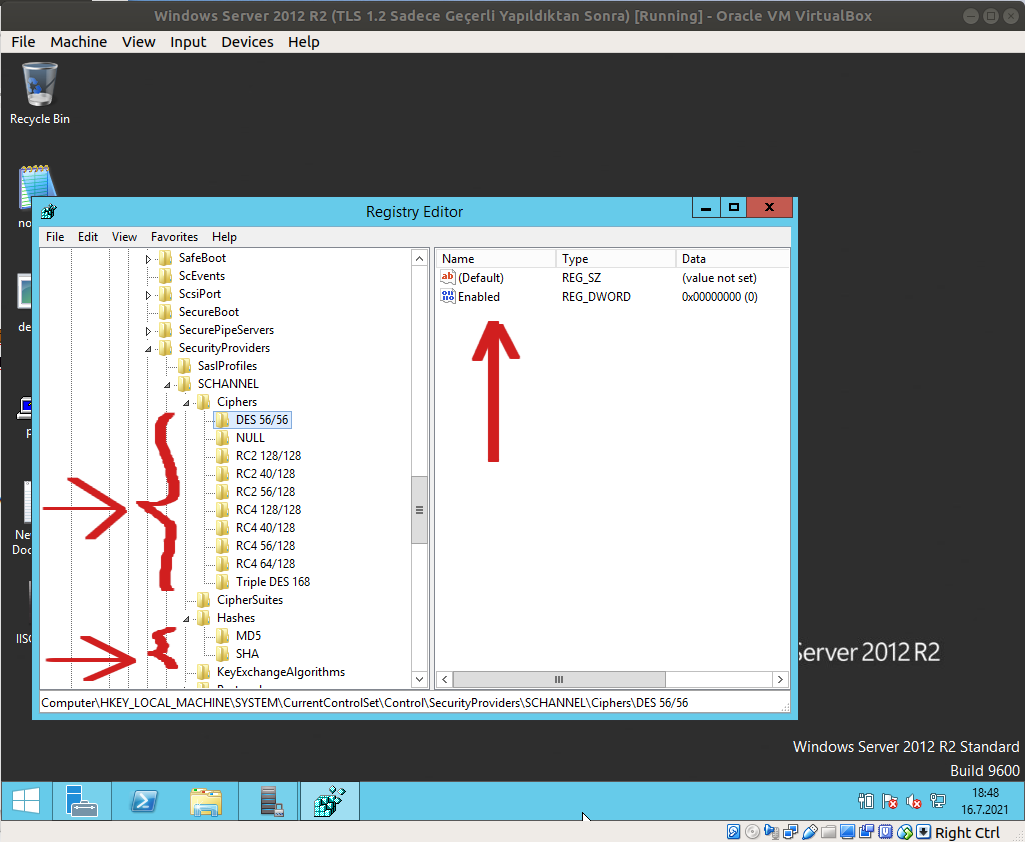Click the VirtualBox USB devices indicator
Viewport: 1025px width, 842px height.
[809, 832]
